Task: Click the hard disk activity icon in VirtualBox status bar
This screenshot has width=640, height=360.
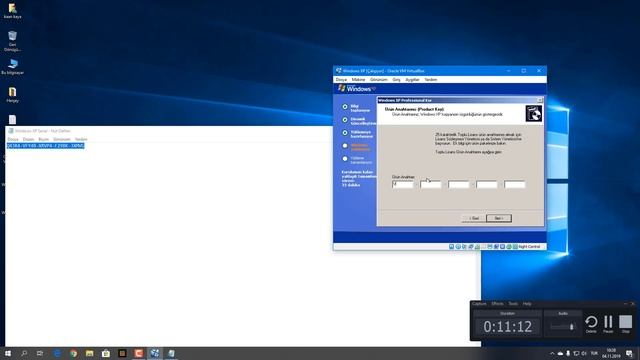Action: (451, 247)
